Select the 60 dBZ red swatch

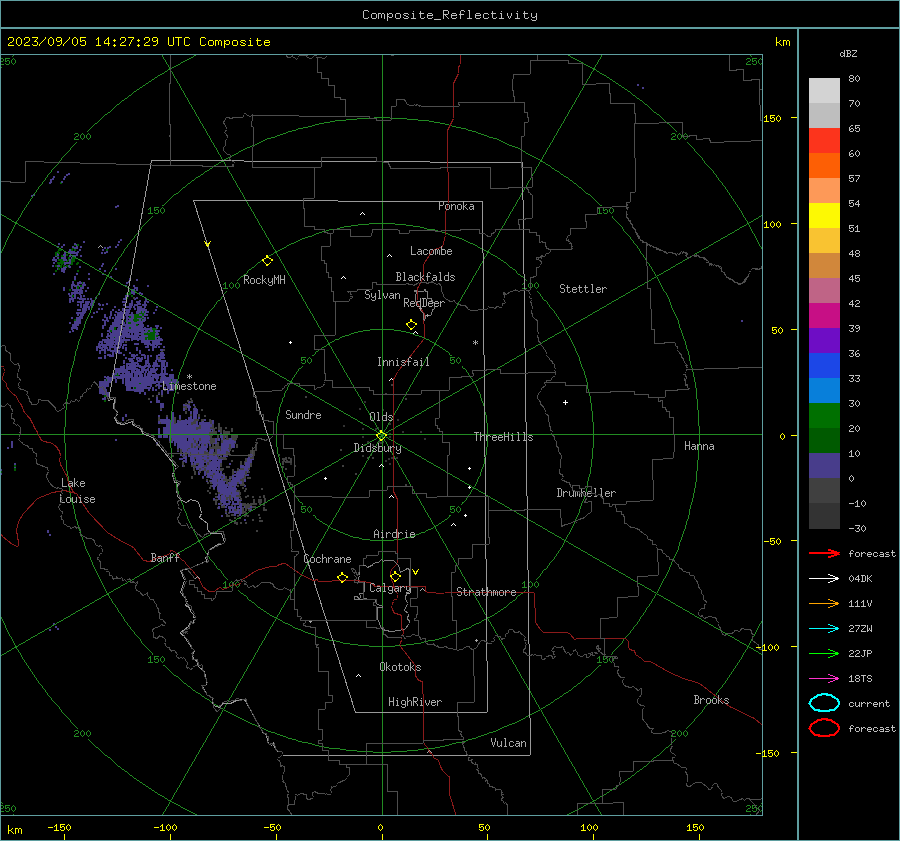[824, 141]
